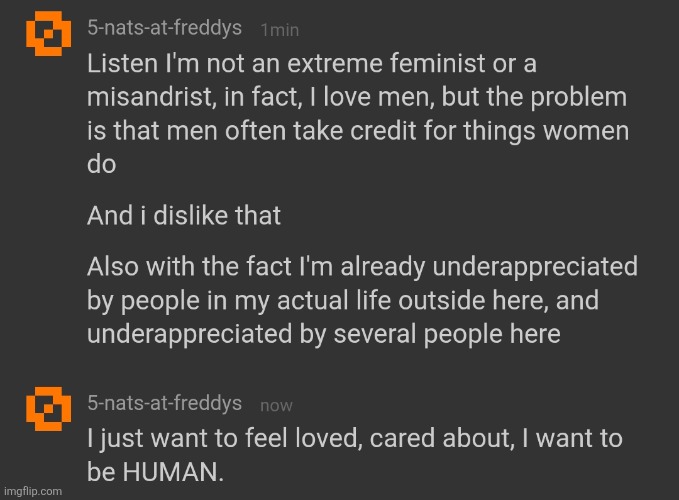Click the line starting "Listen I'm not an extreme"
Viewport: 679px width, 500px height.
point(312,64)
